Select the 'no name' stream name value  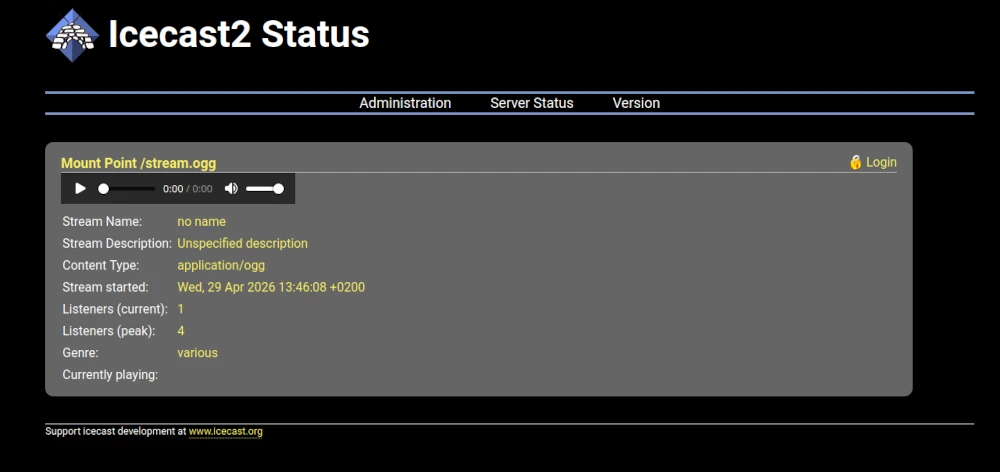[x=202, y=222]
